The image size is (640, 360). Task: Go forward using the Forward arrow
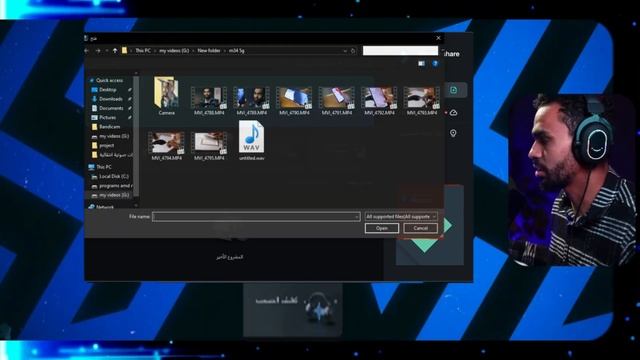(98, 51)
